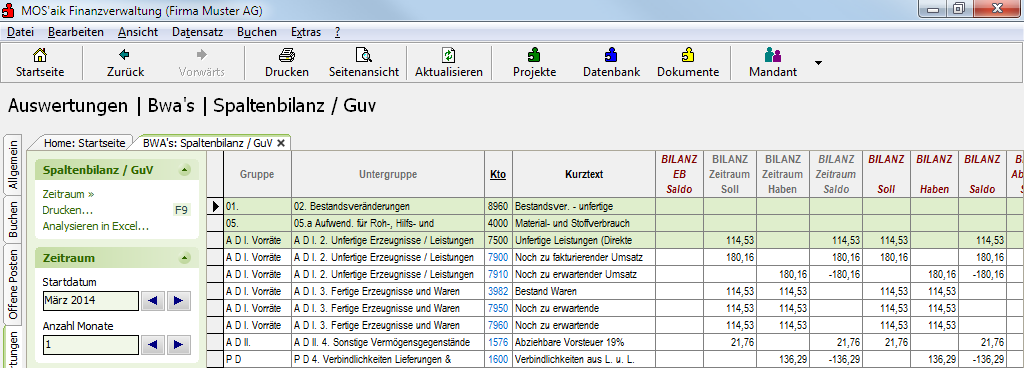Open Datenbank from the toolbar
1024x368 pixels.
coord(611,63)
